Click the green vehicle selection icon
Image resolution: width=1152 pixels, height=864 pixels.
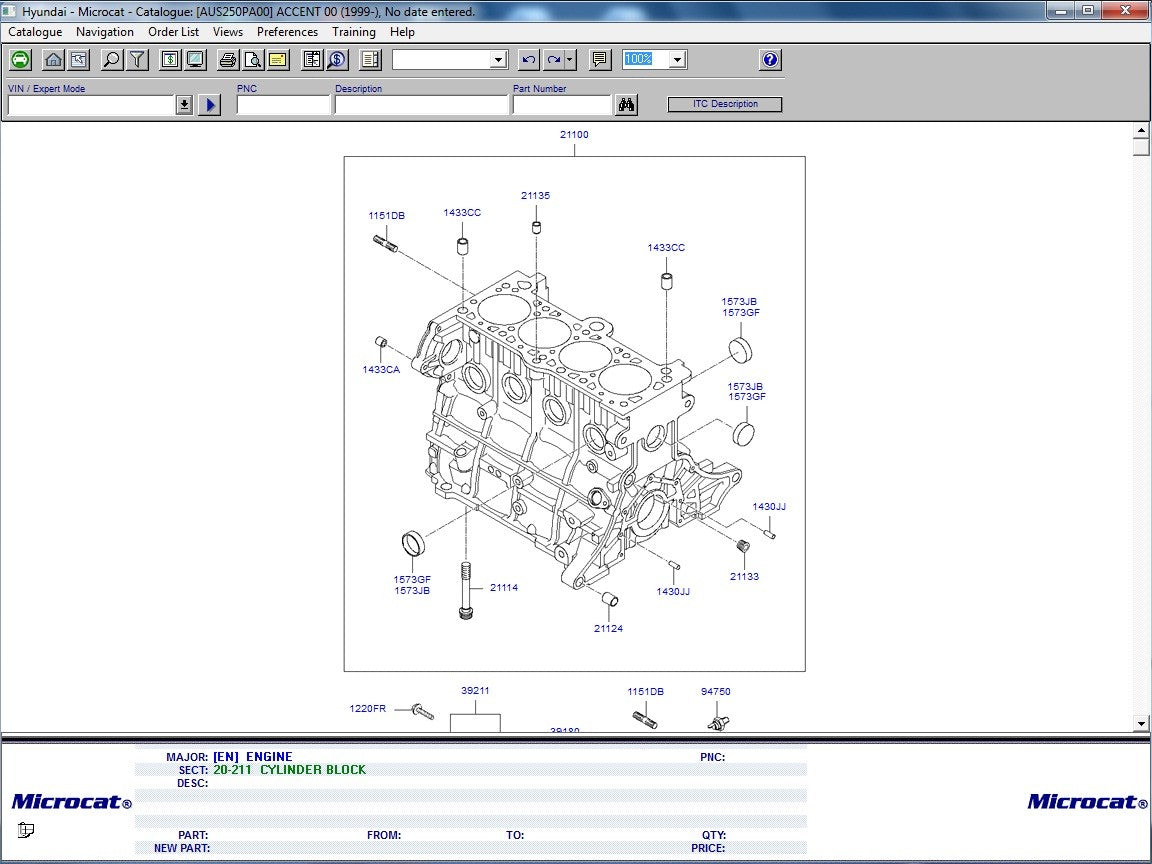20,60
